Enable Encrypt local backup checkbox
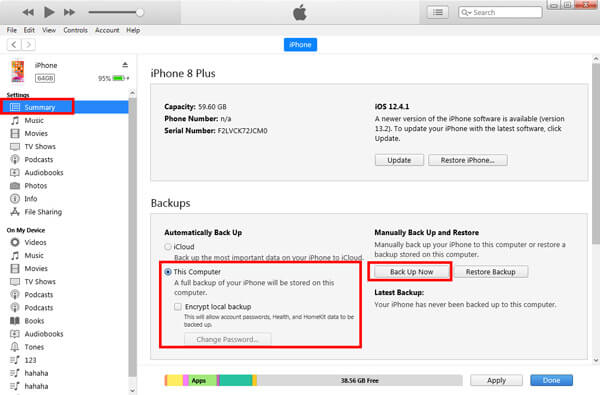Image resolution: width=600 pixels, height=395 pixels. pos(178,307)
